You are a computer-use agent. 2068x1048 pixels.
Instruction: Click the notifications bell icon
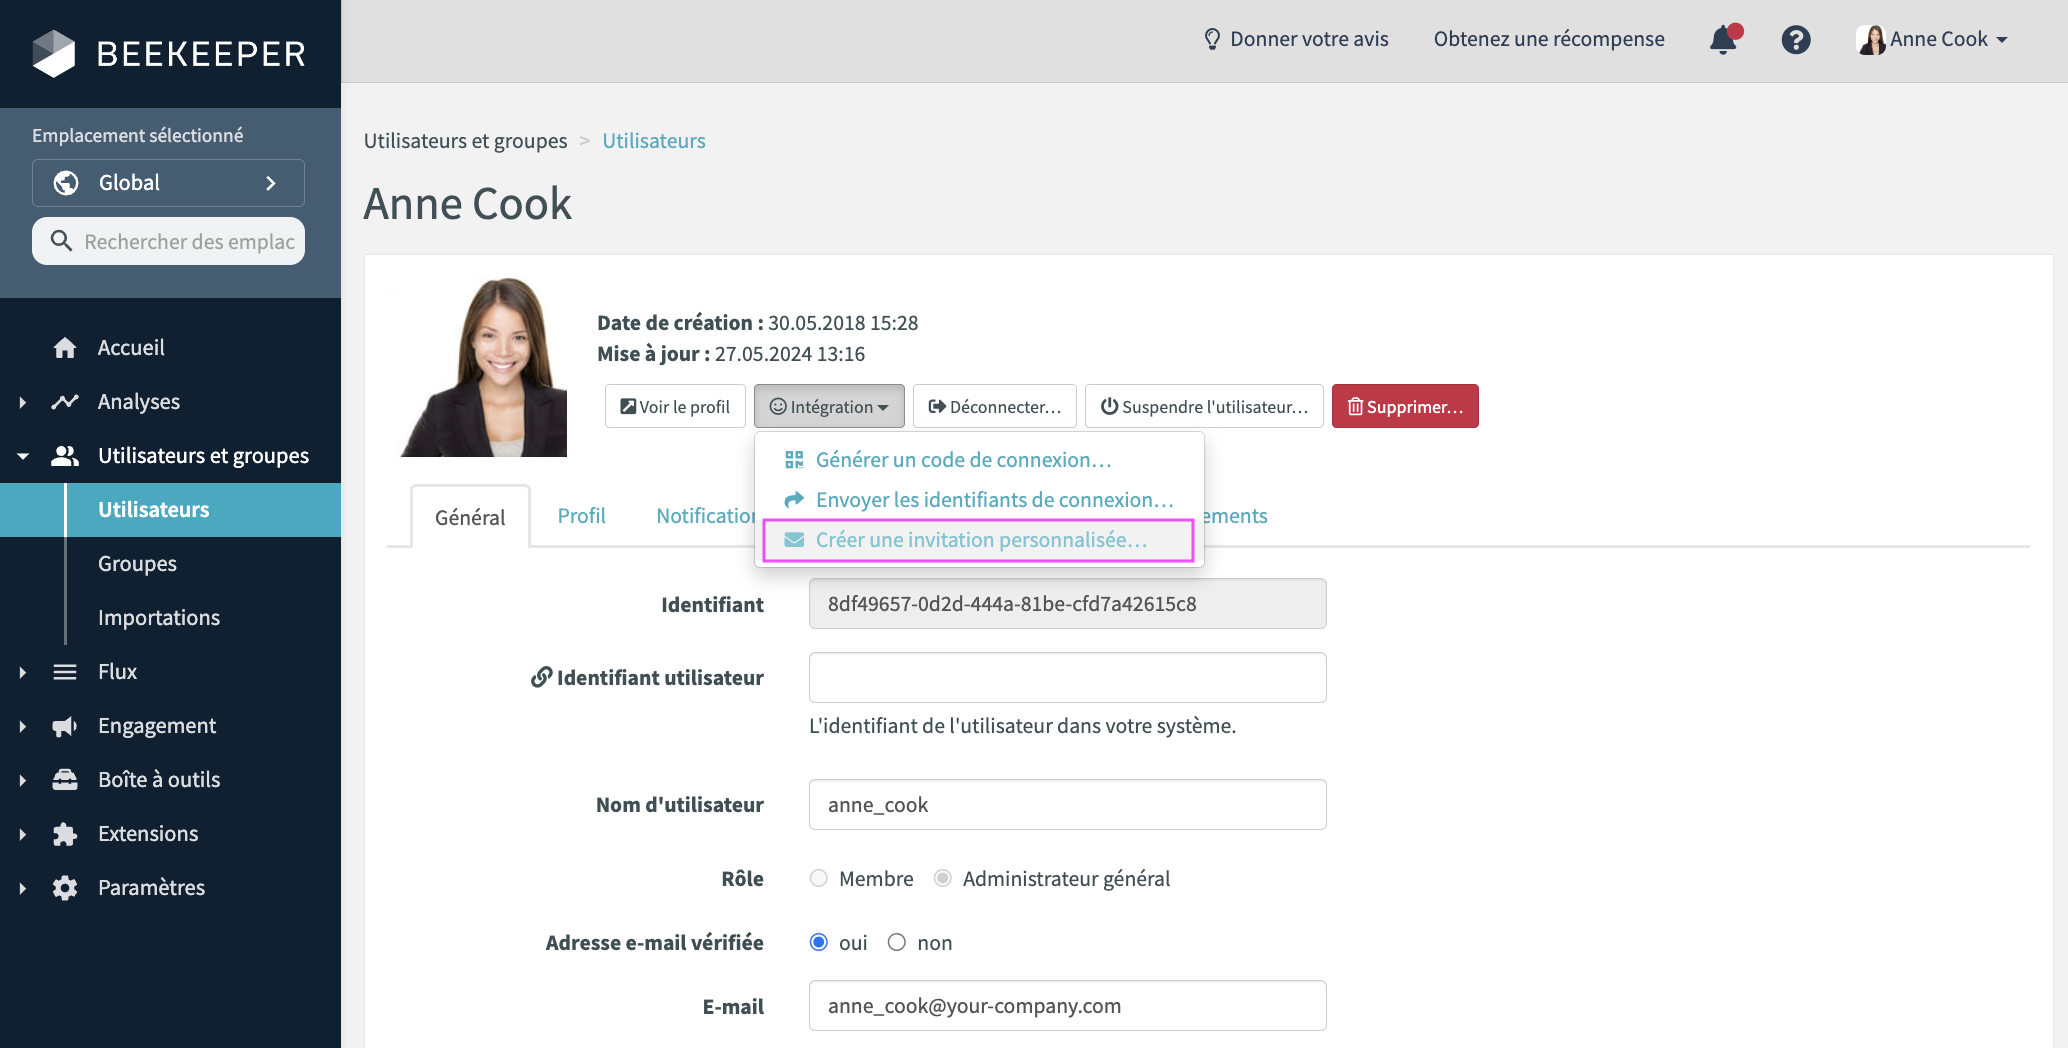click(x=1723, y=40)
